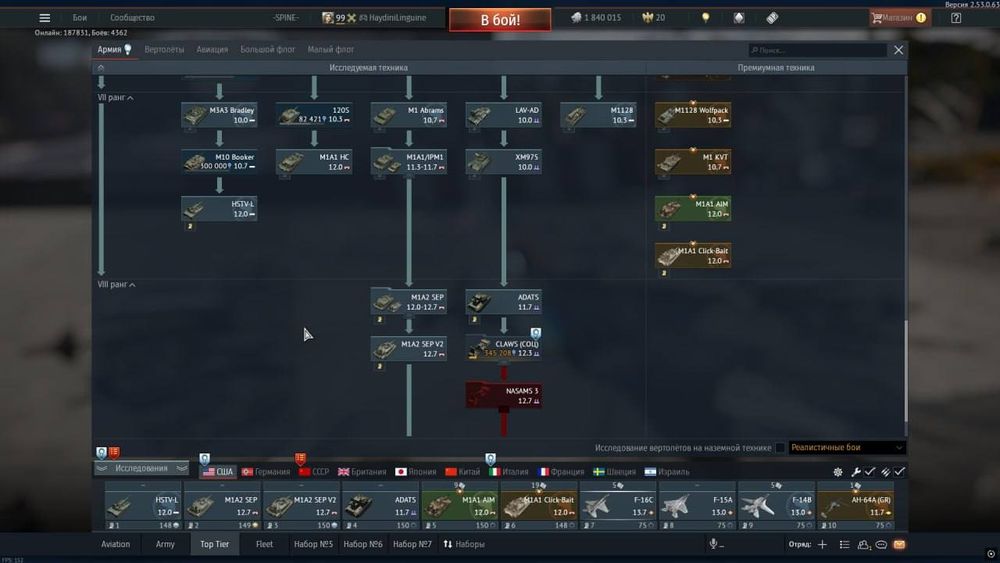Select the ADATS in research tree
Viewport: 1000px width, 563px height.
pos(504,302)
